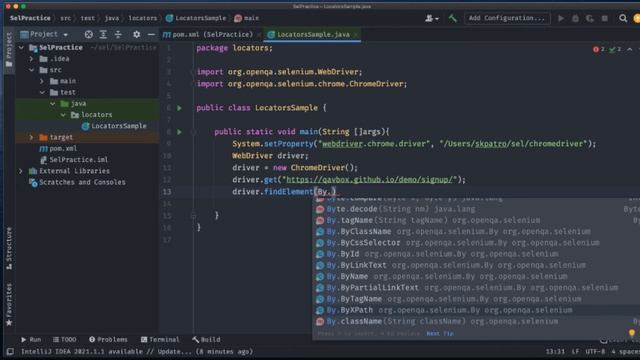
Task: Click the Run with Coverage icon
Action: tap(590, 18)
